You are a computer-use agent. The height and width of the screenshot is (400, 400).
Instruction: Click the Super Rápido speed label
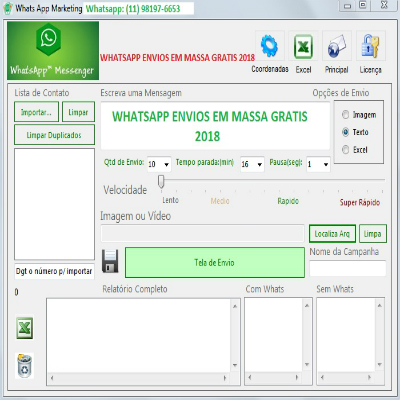(x=360, y=202)
